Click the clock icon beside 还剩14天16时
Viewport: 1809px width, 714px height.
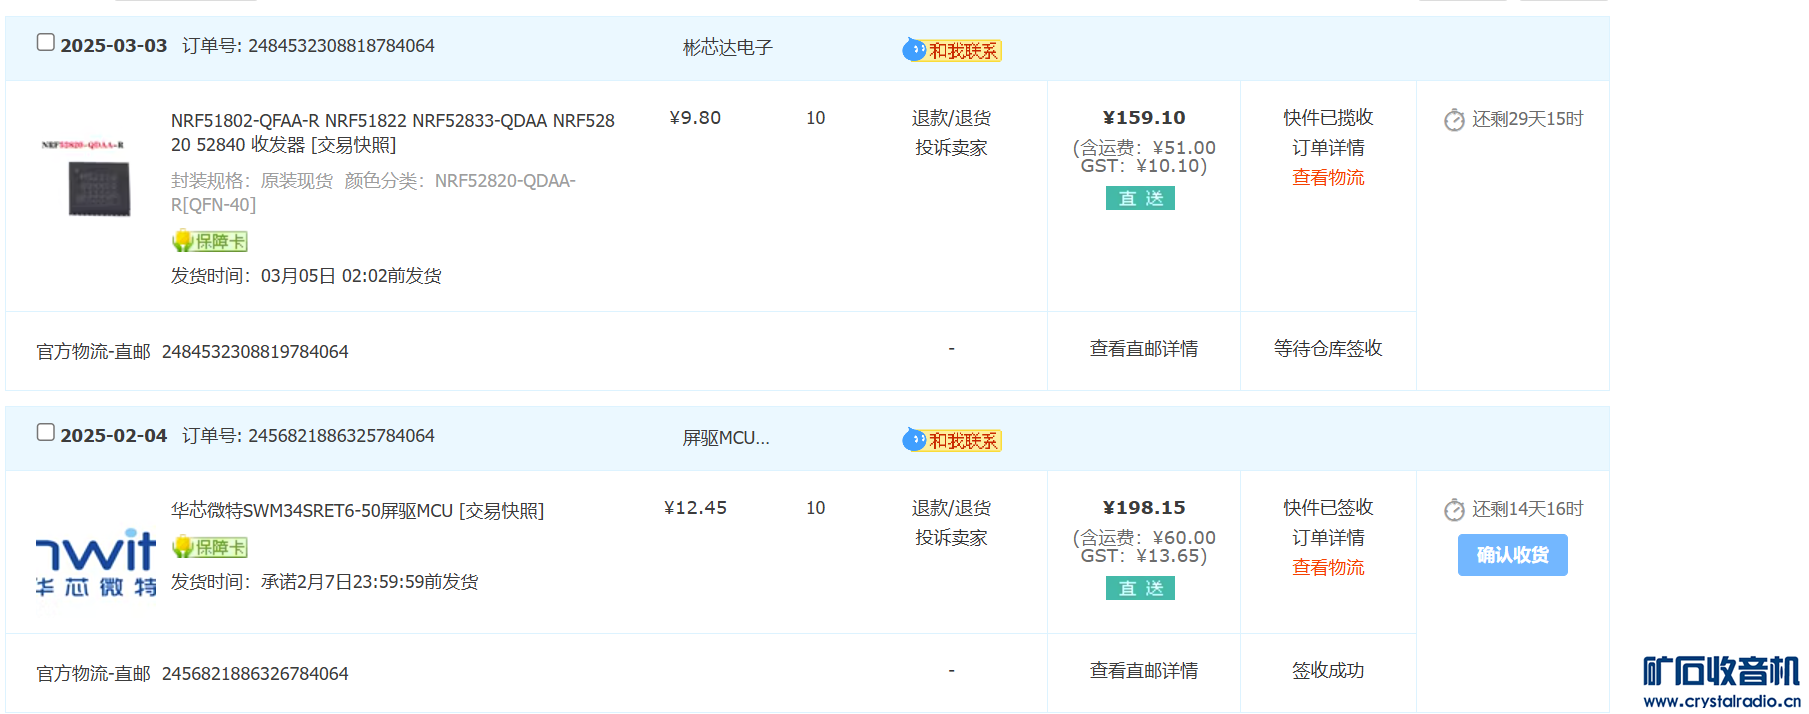point(1454,510)
